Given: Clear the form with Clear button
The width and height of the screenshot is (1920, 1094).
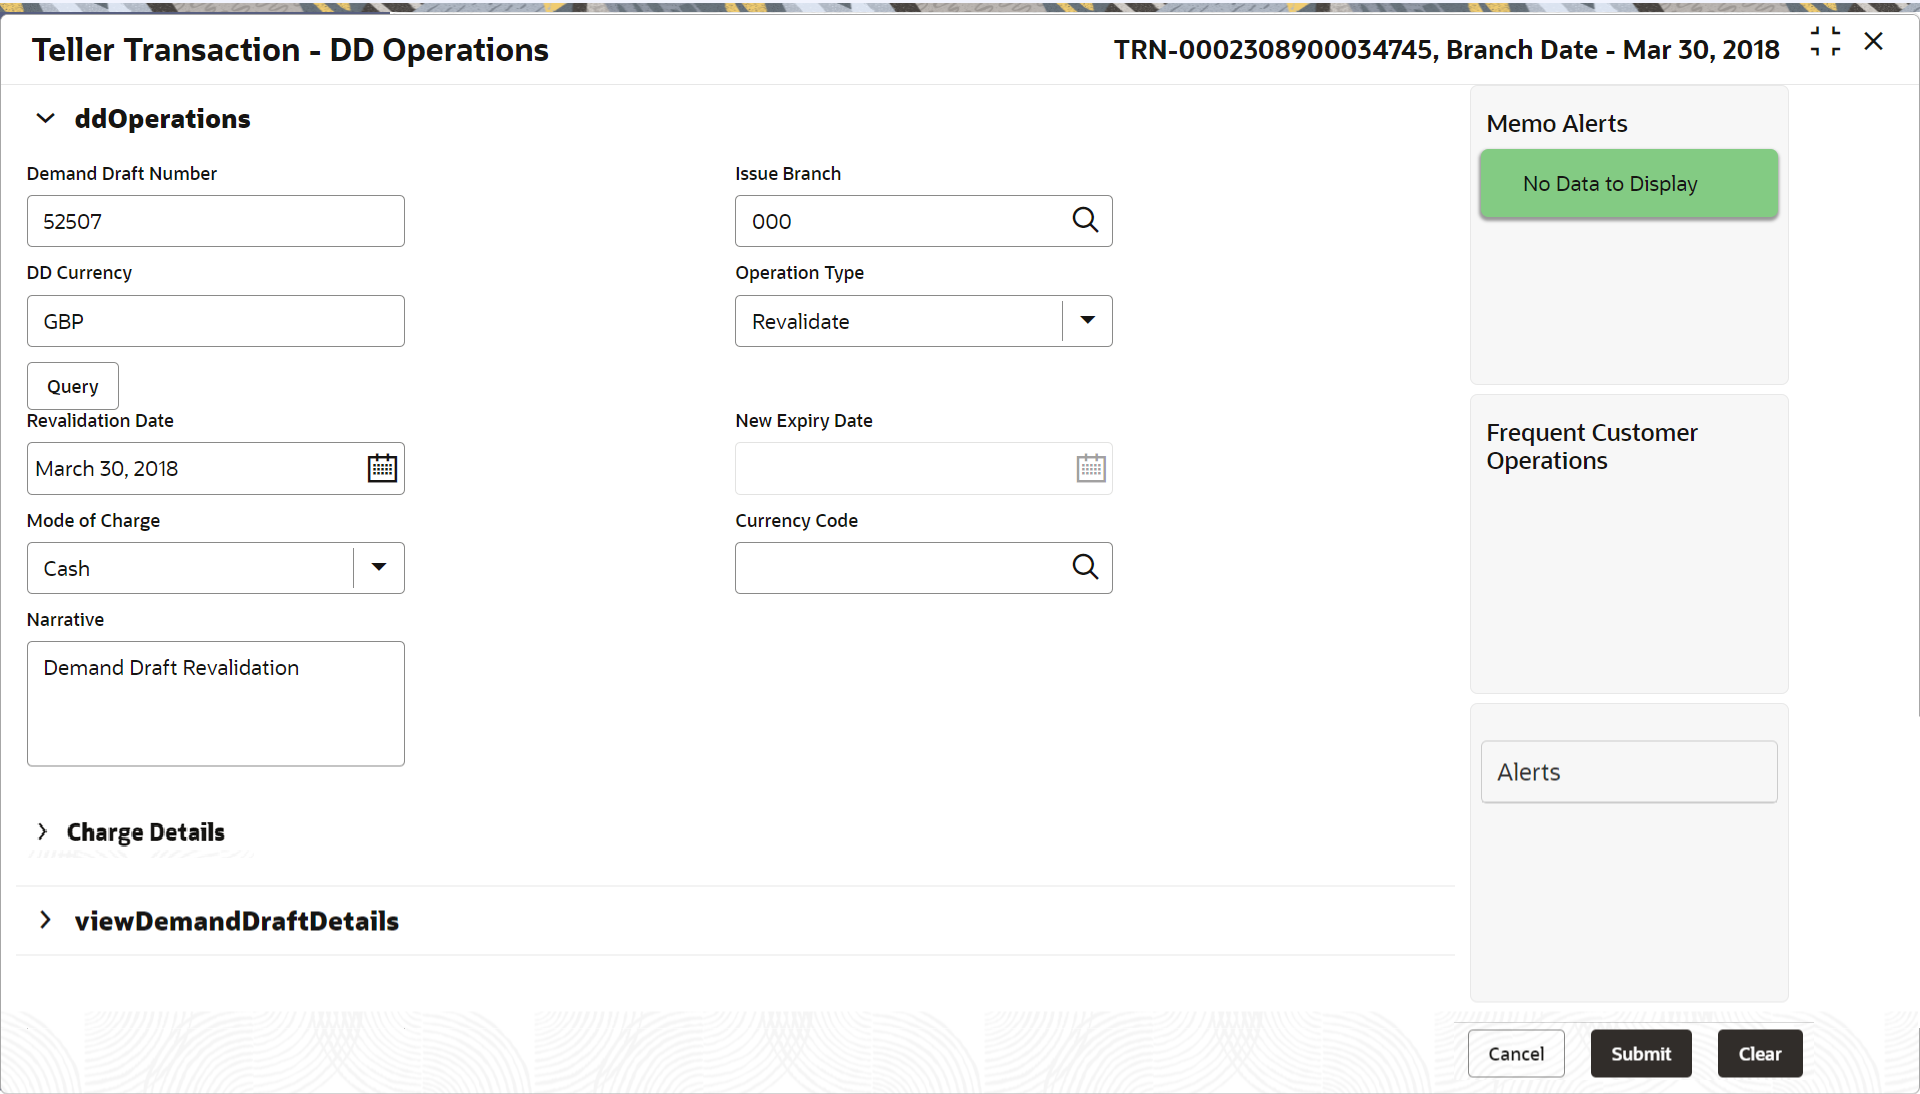Looking at the screenshot, I should (1759, 1053).
